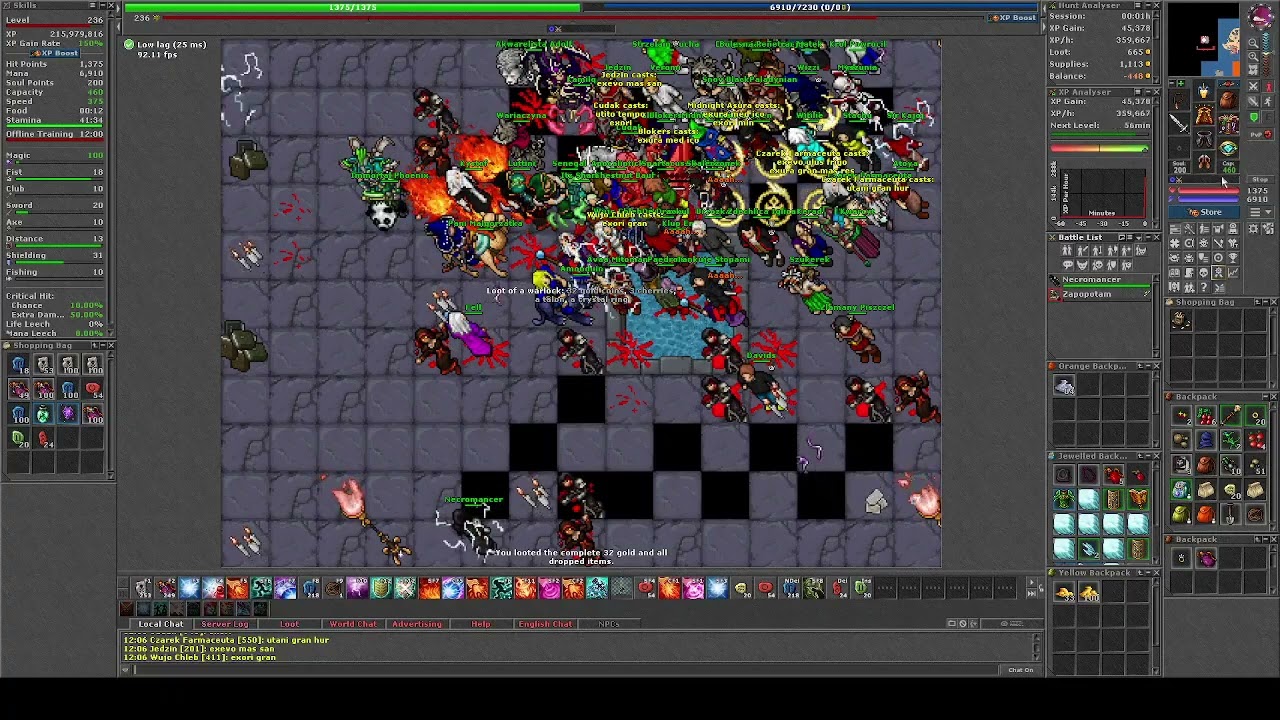Toggle chase opponent mode running figure
This screenshot has height=720, width=1280.
coord(1267,101)
